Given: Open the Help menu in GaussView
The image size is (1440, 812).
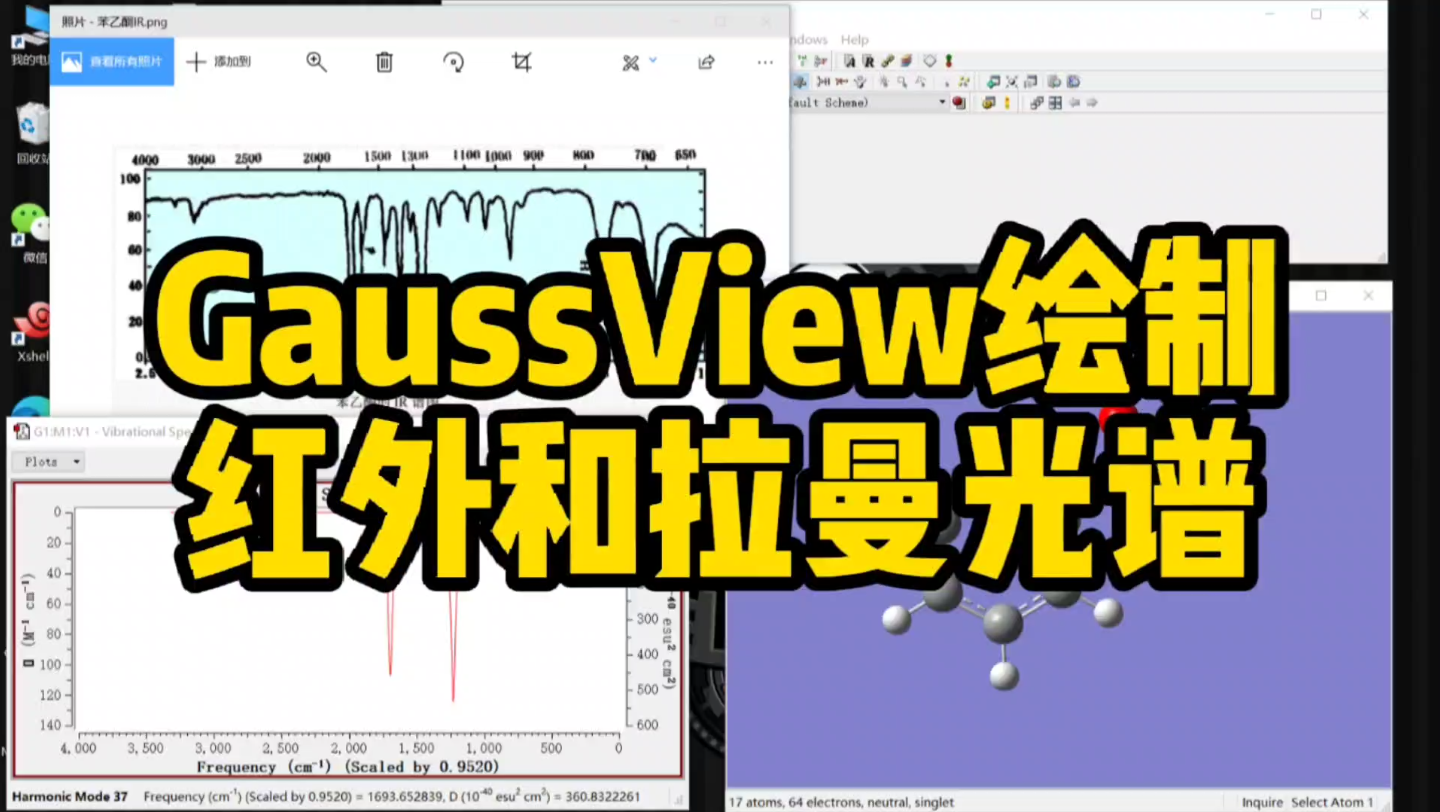Looking at the screenshot, I should point(854,40).
